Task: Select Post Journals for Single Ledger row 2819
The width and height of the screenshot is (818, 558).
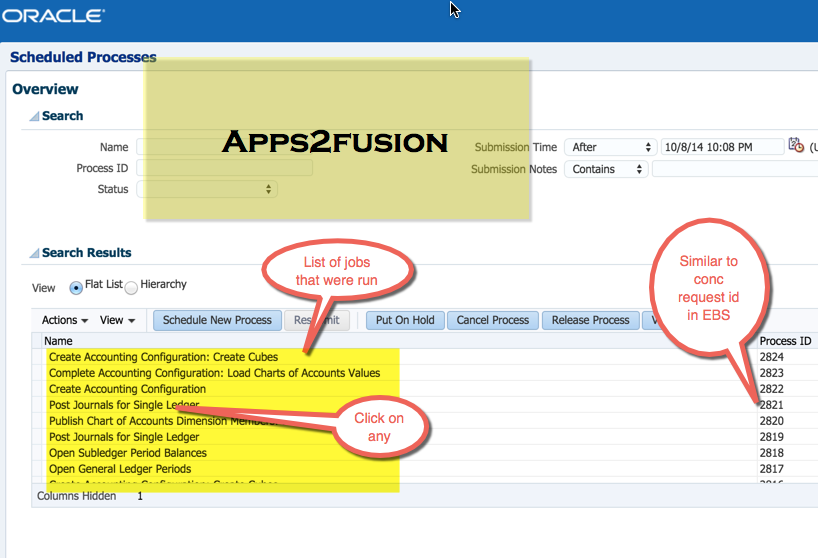Action: pyautogui.click(x=124, y=437)
